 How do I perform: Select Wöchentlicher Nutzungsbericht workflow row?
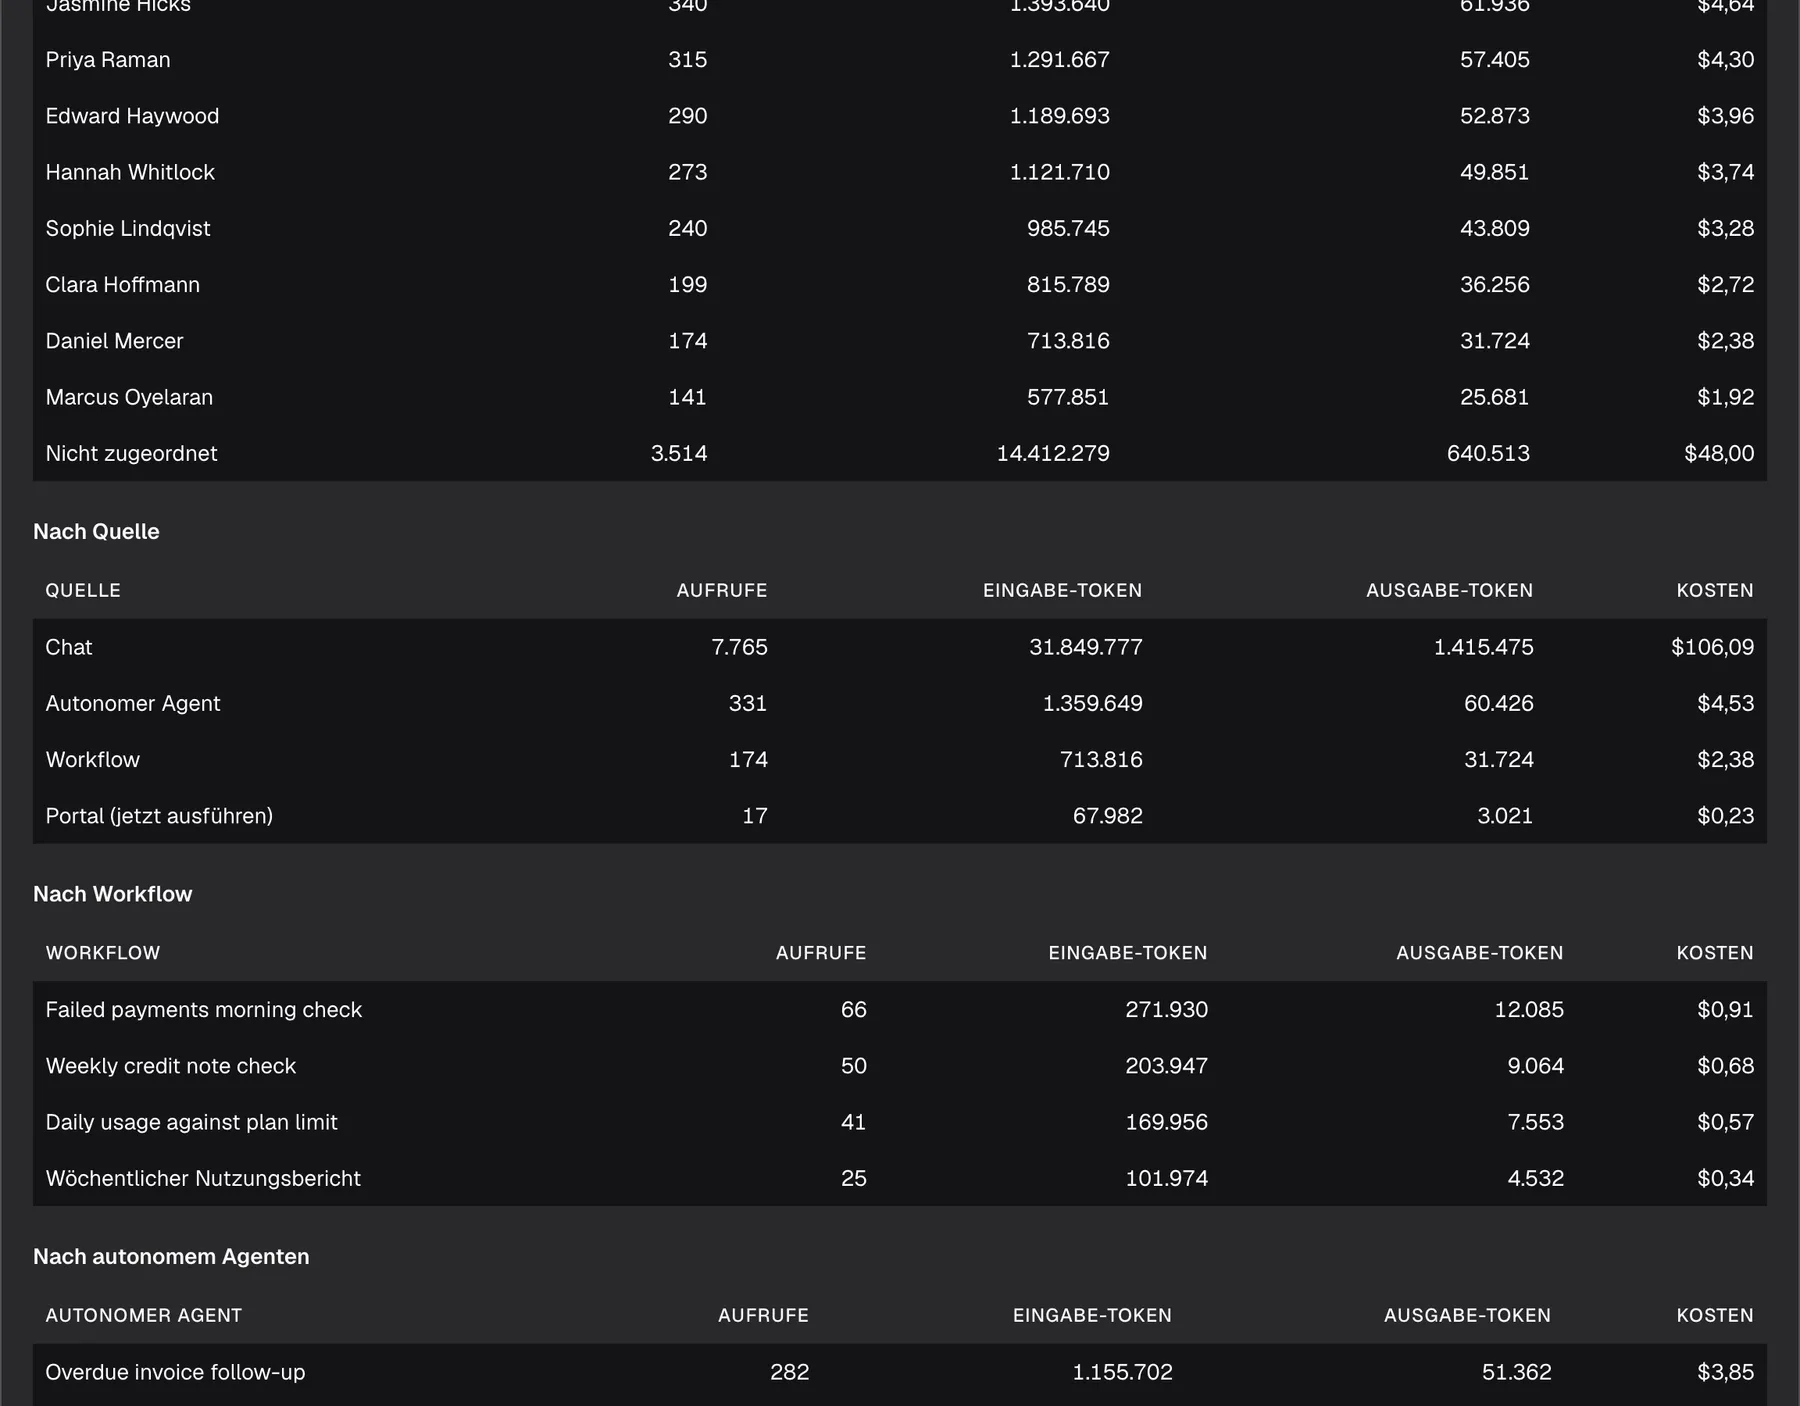(x=900, y=1178)
